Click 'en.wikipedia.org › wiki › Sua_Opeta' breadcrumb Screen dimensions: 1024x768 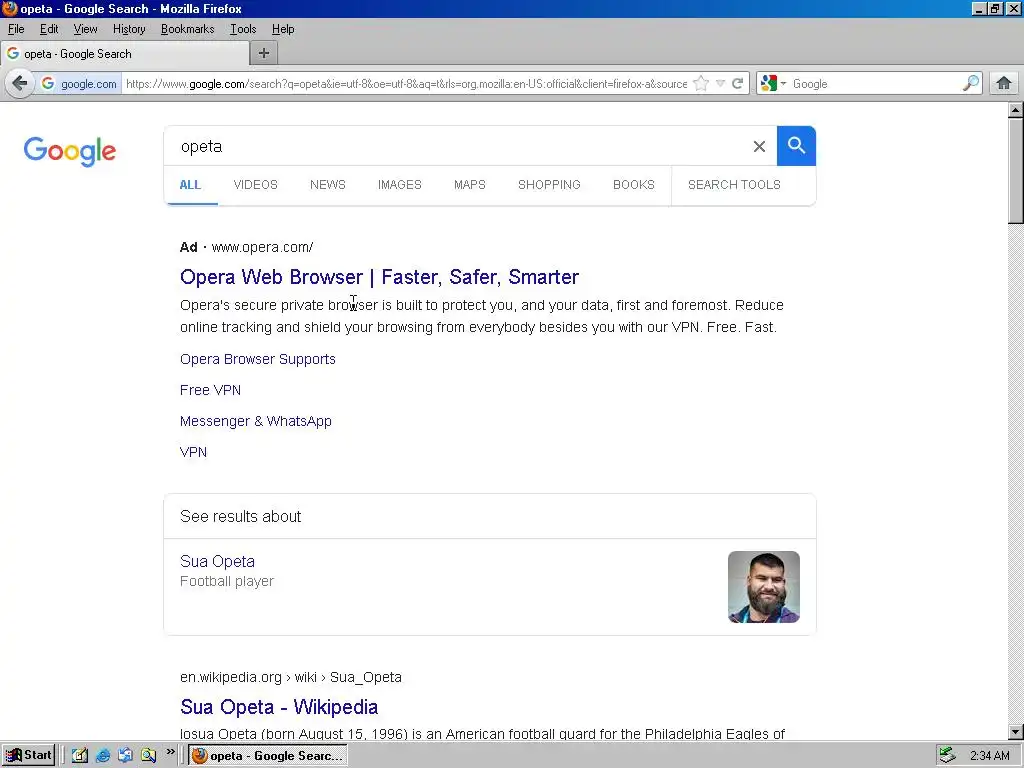[x=291, y=677]
